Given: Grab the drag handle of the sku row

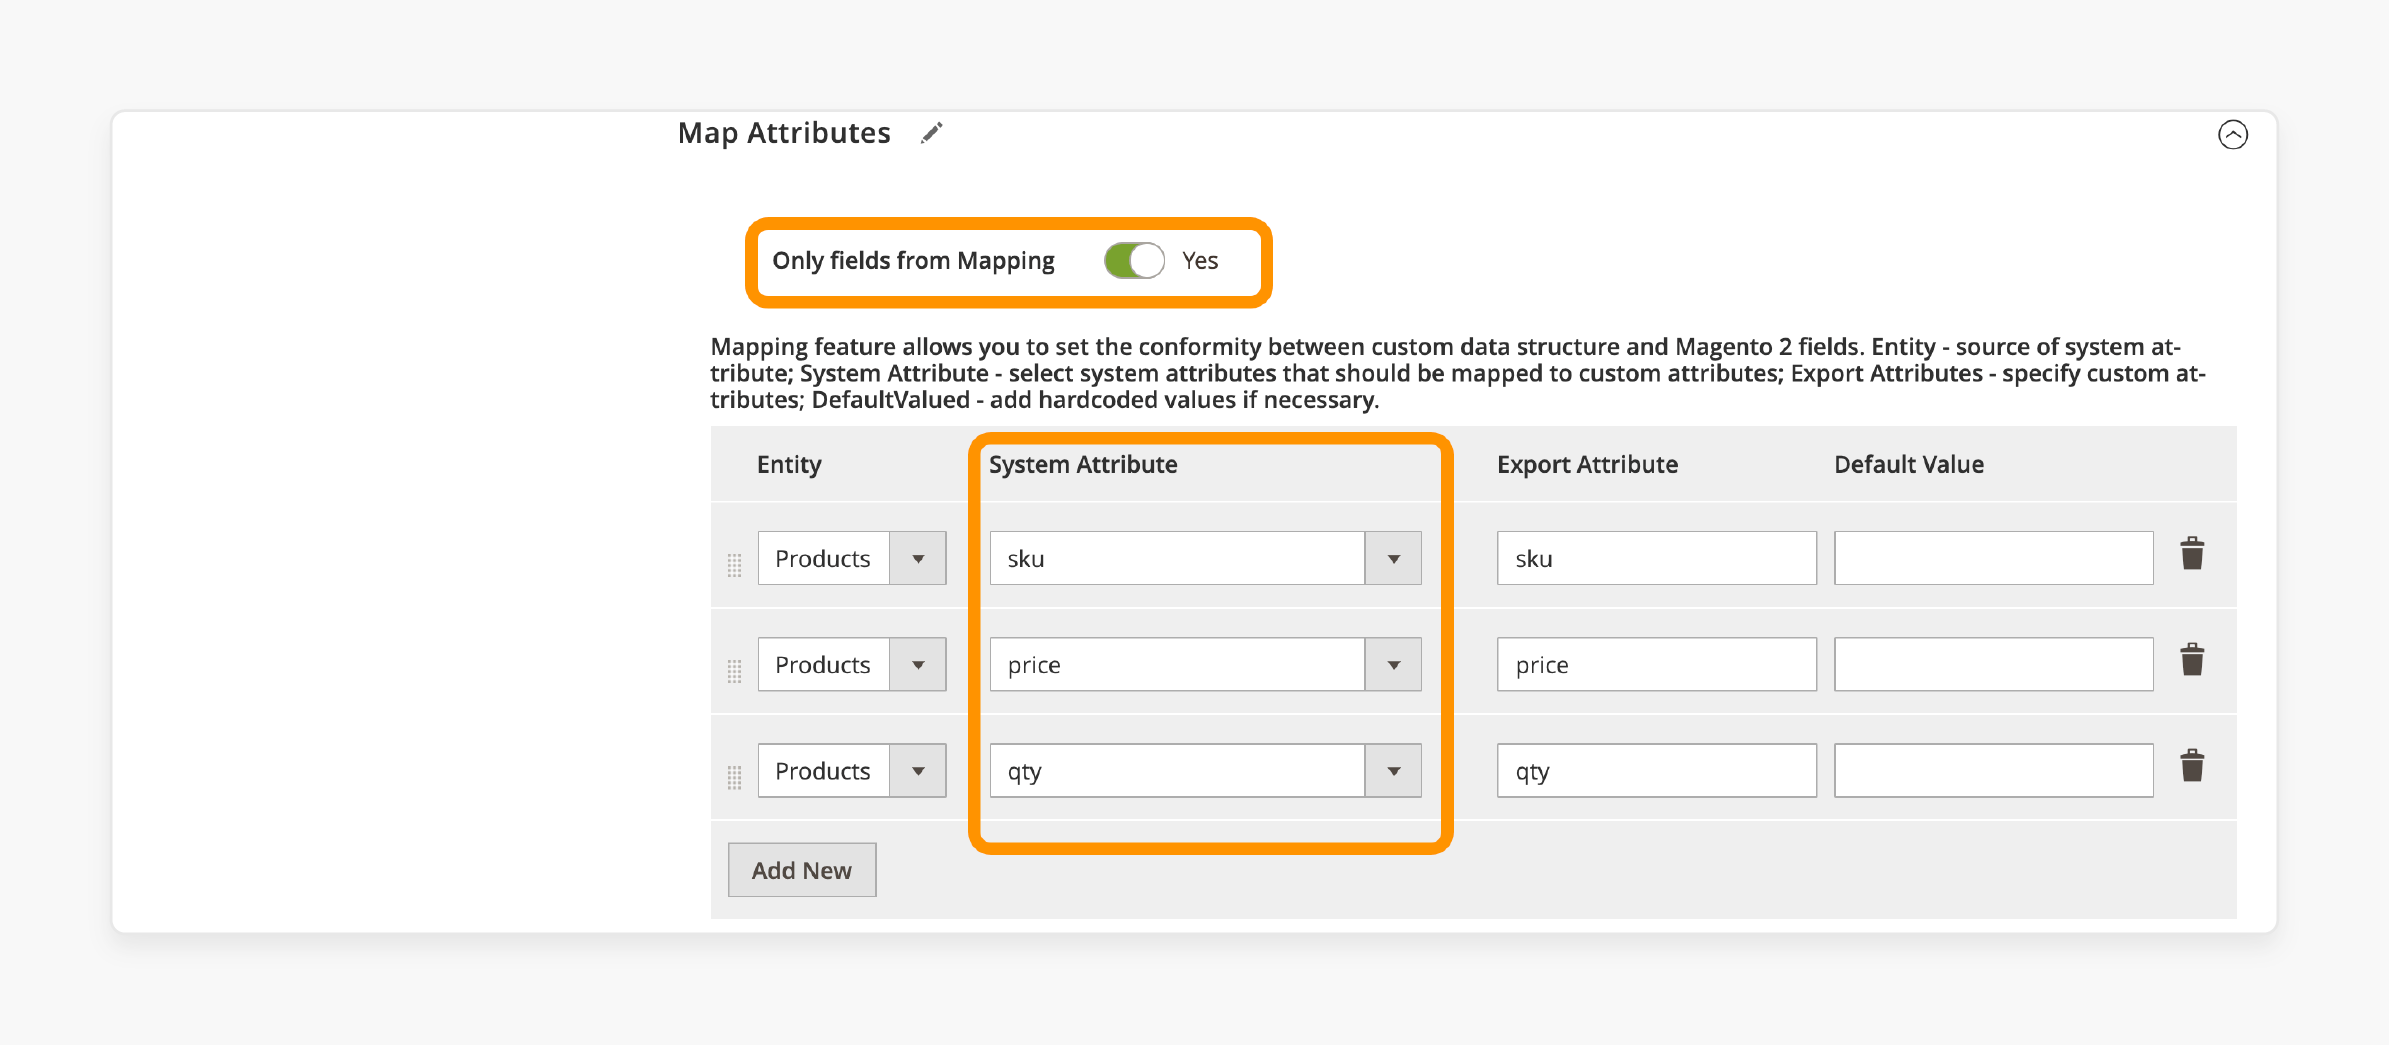Looking at the screenshot, I should pyautogui.click(x=735, y=565).
